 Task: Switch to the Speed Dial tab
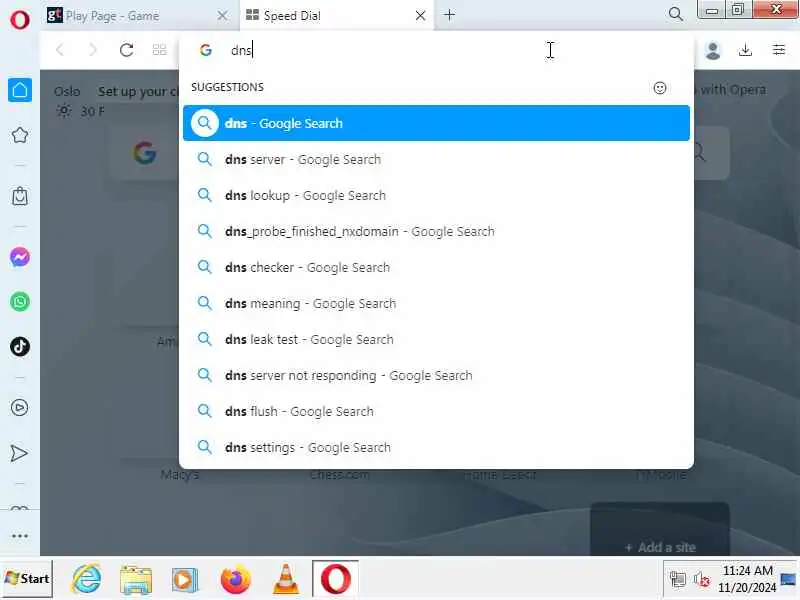tap(337, 16)
